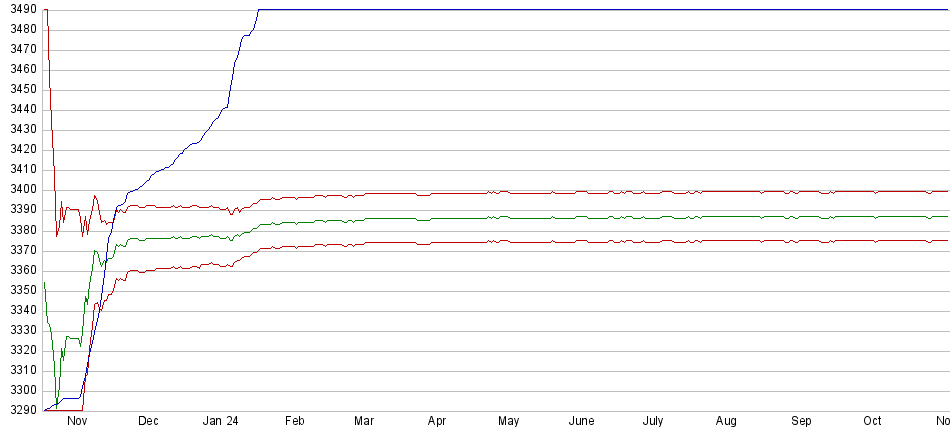Screen dimensions: 950x435
Task: Click the 'Apr' month label
Action: coord(436,422)
